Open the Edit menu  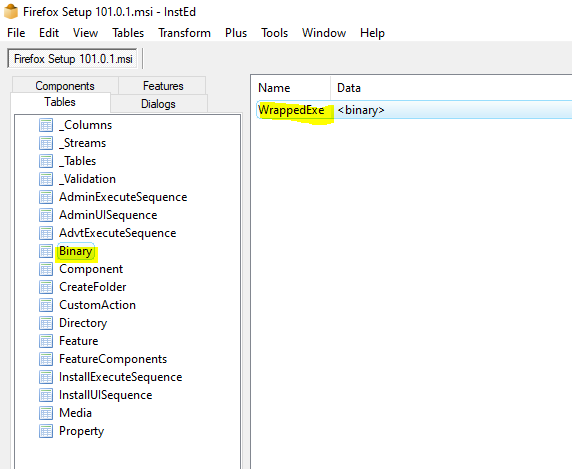pos(49,33)
